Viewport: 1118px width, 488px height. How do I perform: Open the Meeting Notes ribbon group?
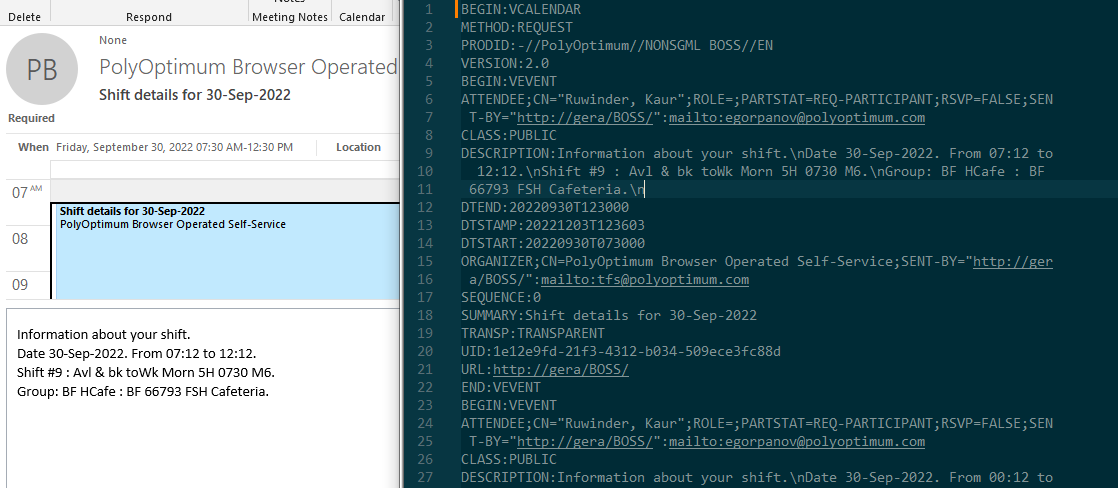[x=288, y=17]
